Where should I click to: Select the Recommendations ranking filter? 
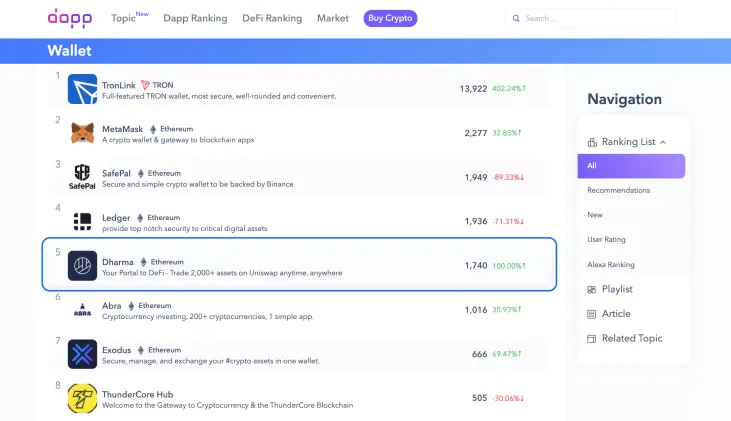pyautogui.click(x=619, y=190)
